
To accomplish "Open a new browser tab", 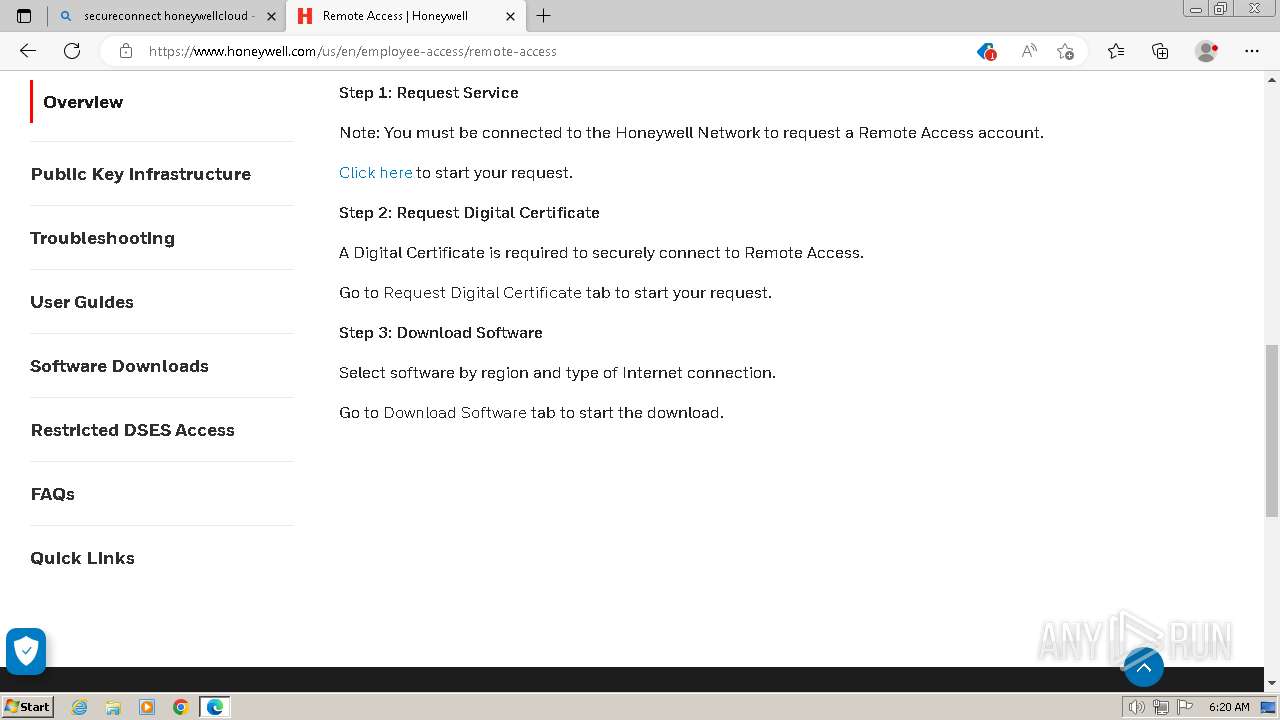I will [x=543, y=16].
